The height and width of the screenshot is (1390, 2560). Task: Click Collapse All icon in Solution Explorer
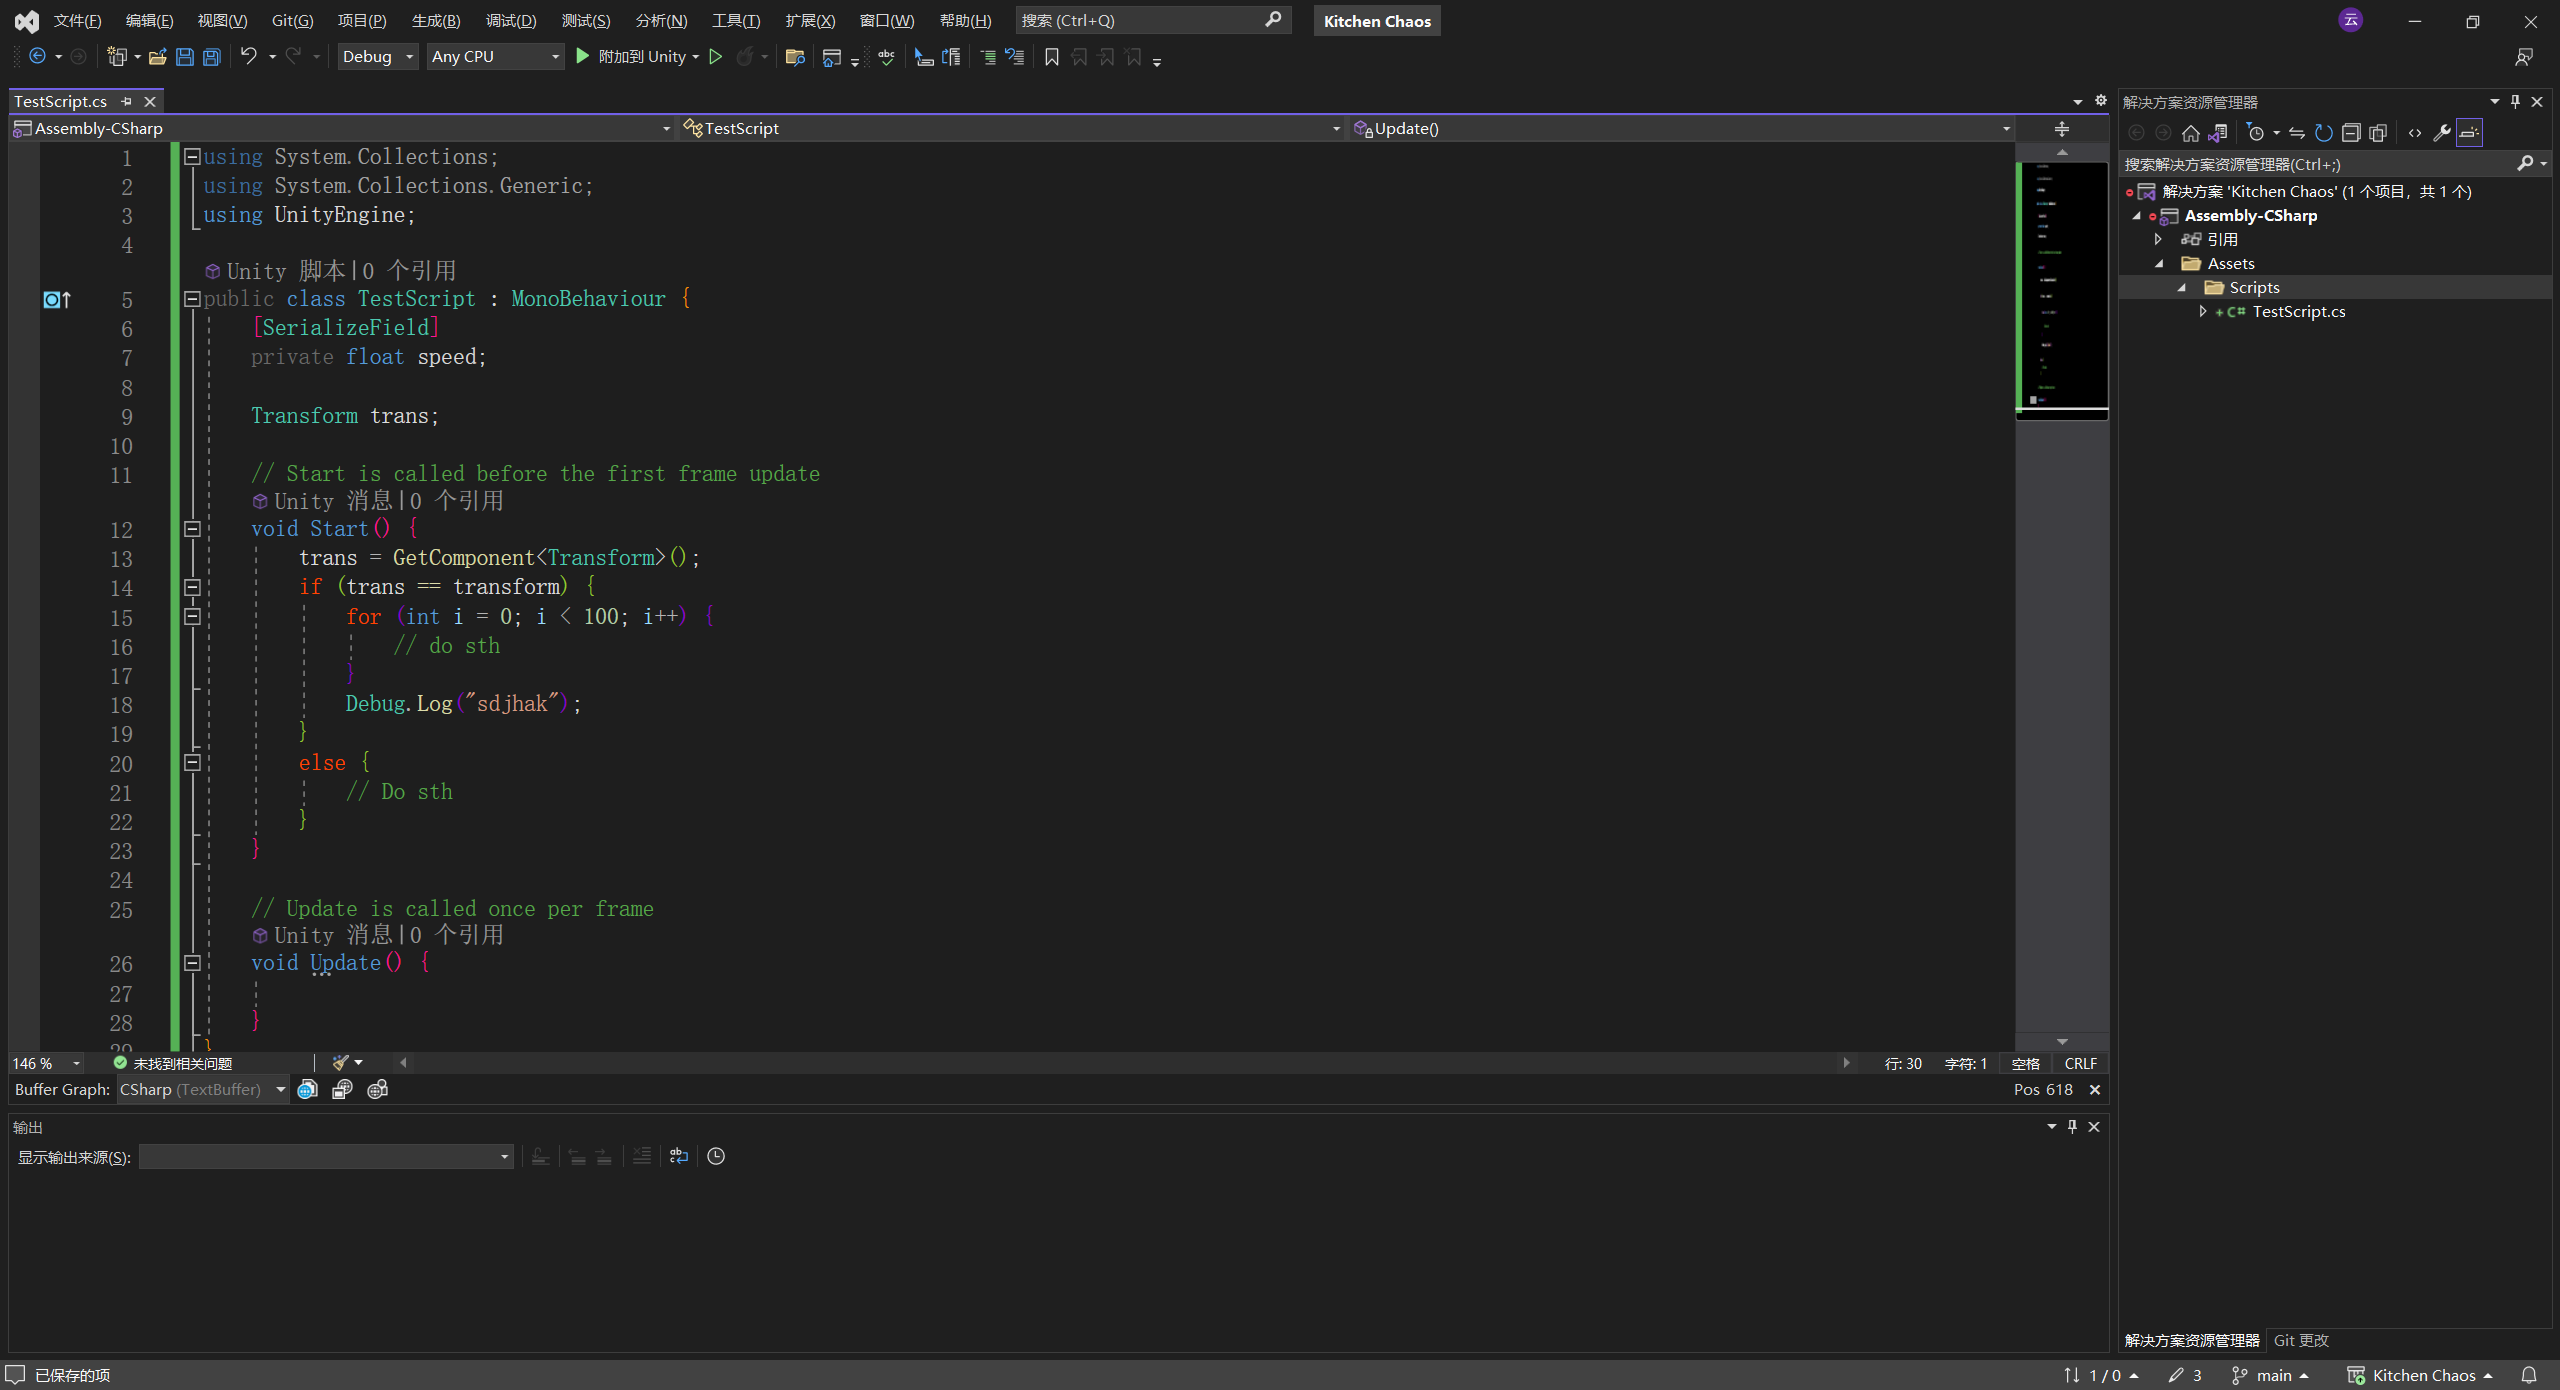click(x=2351, y=133)
